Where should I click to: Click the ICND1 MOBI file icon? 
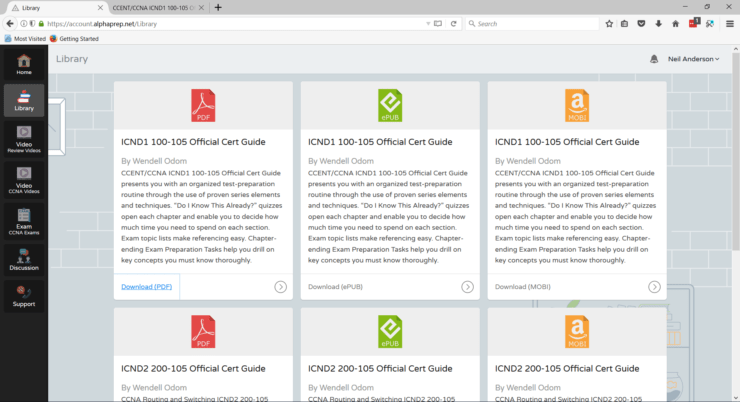pos(577,105)
